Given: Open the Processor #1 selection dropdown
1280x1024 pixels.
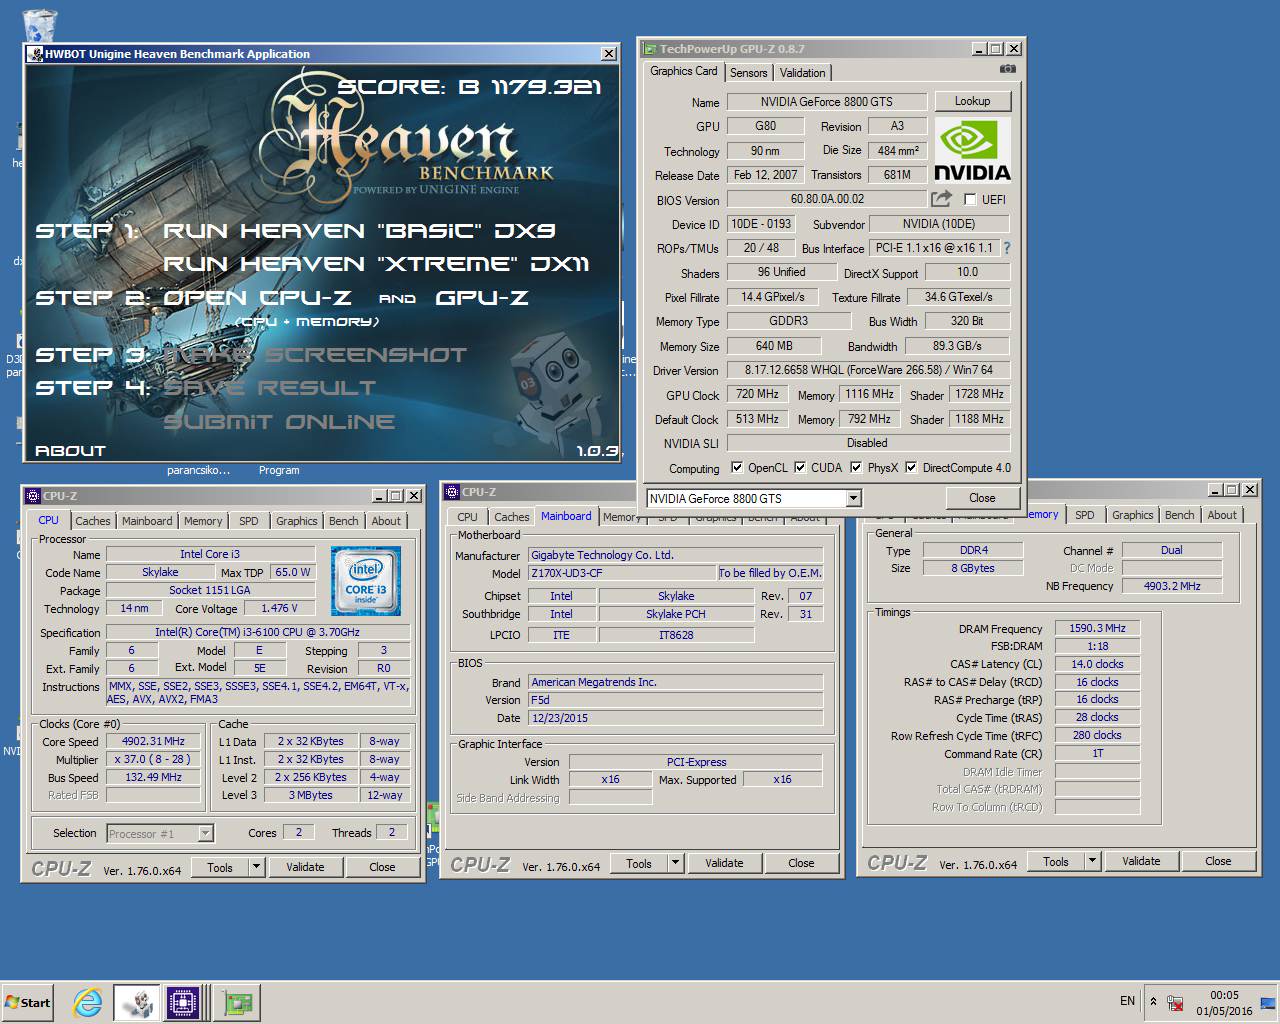Looking at the screenshot, I should [x=160, y=833].
